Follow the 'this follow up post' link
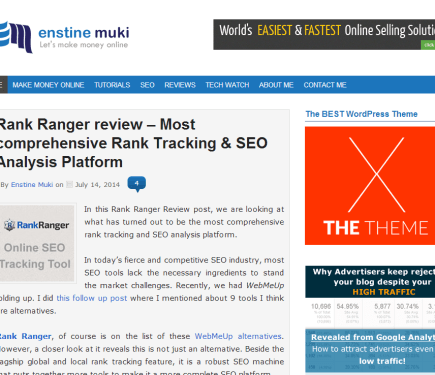 92,298
